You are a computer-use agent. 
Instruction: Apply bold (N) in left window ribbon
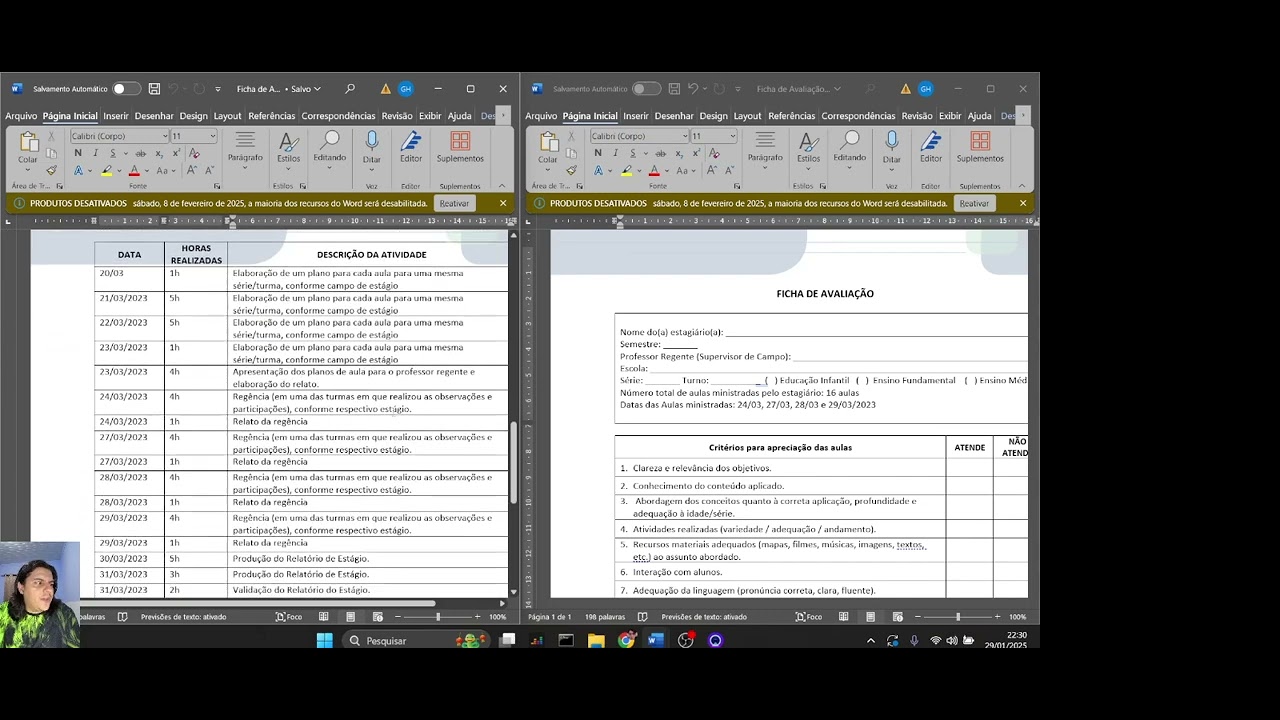tap(78, 153)
